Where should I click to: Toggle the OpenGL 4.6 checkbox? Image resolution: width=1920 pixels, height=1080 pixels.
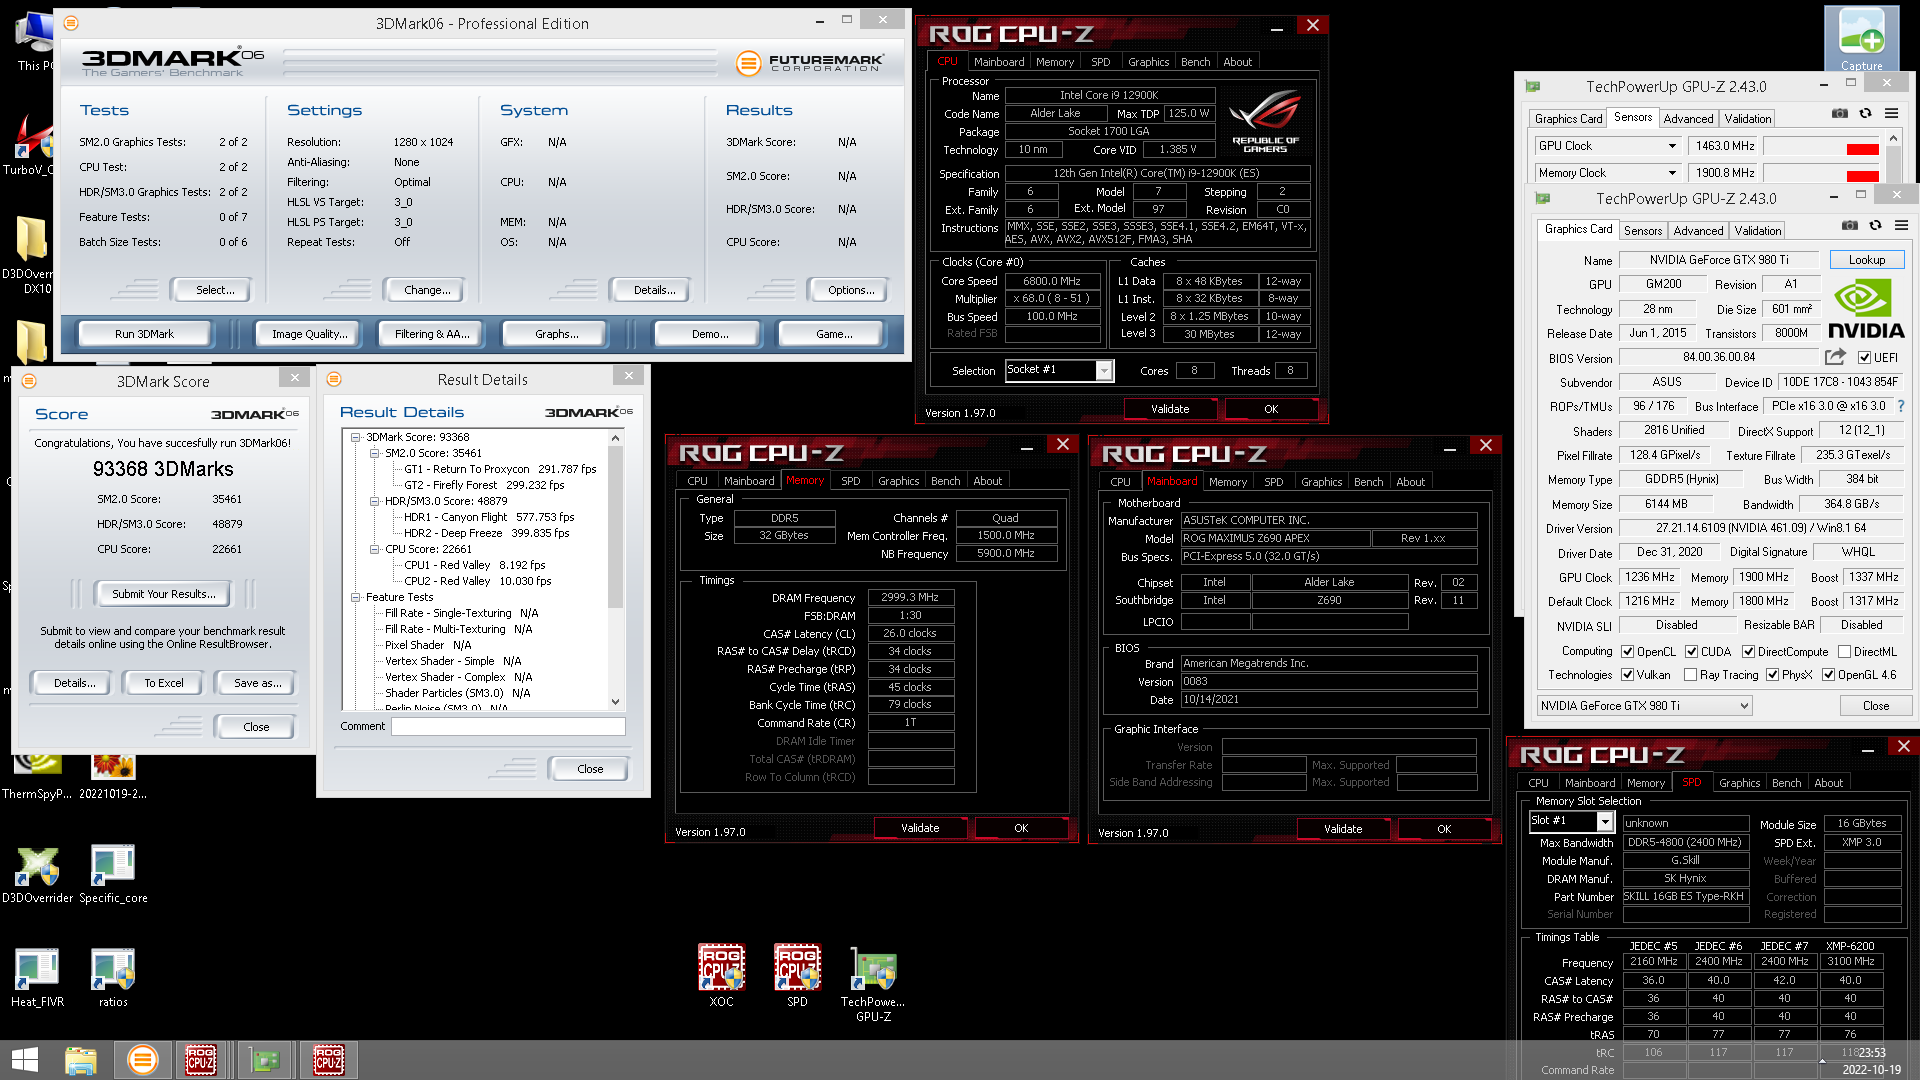tap(1828, 675)
